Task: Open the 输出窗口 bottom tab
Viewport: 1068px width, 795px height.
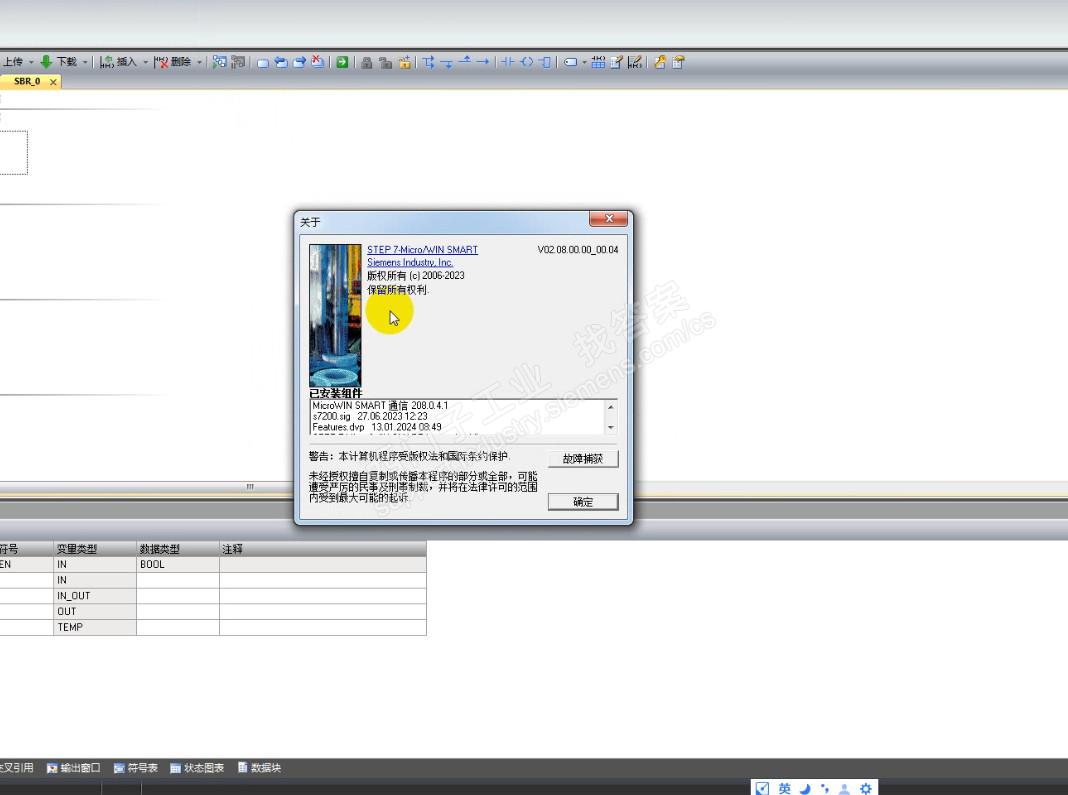Action: click(x=73, y=768)
